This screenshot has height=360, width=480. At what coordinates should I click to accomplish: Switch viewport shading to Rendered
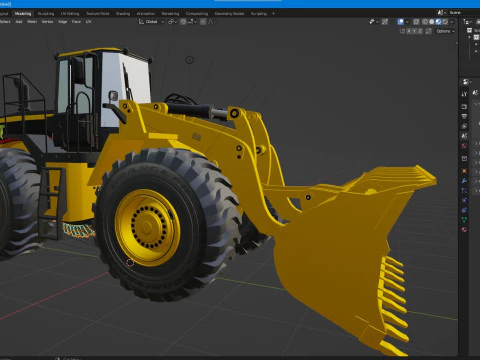tap(445, 22)
